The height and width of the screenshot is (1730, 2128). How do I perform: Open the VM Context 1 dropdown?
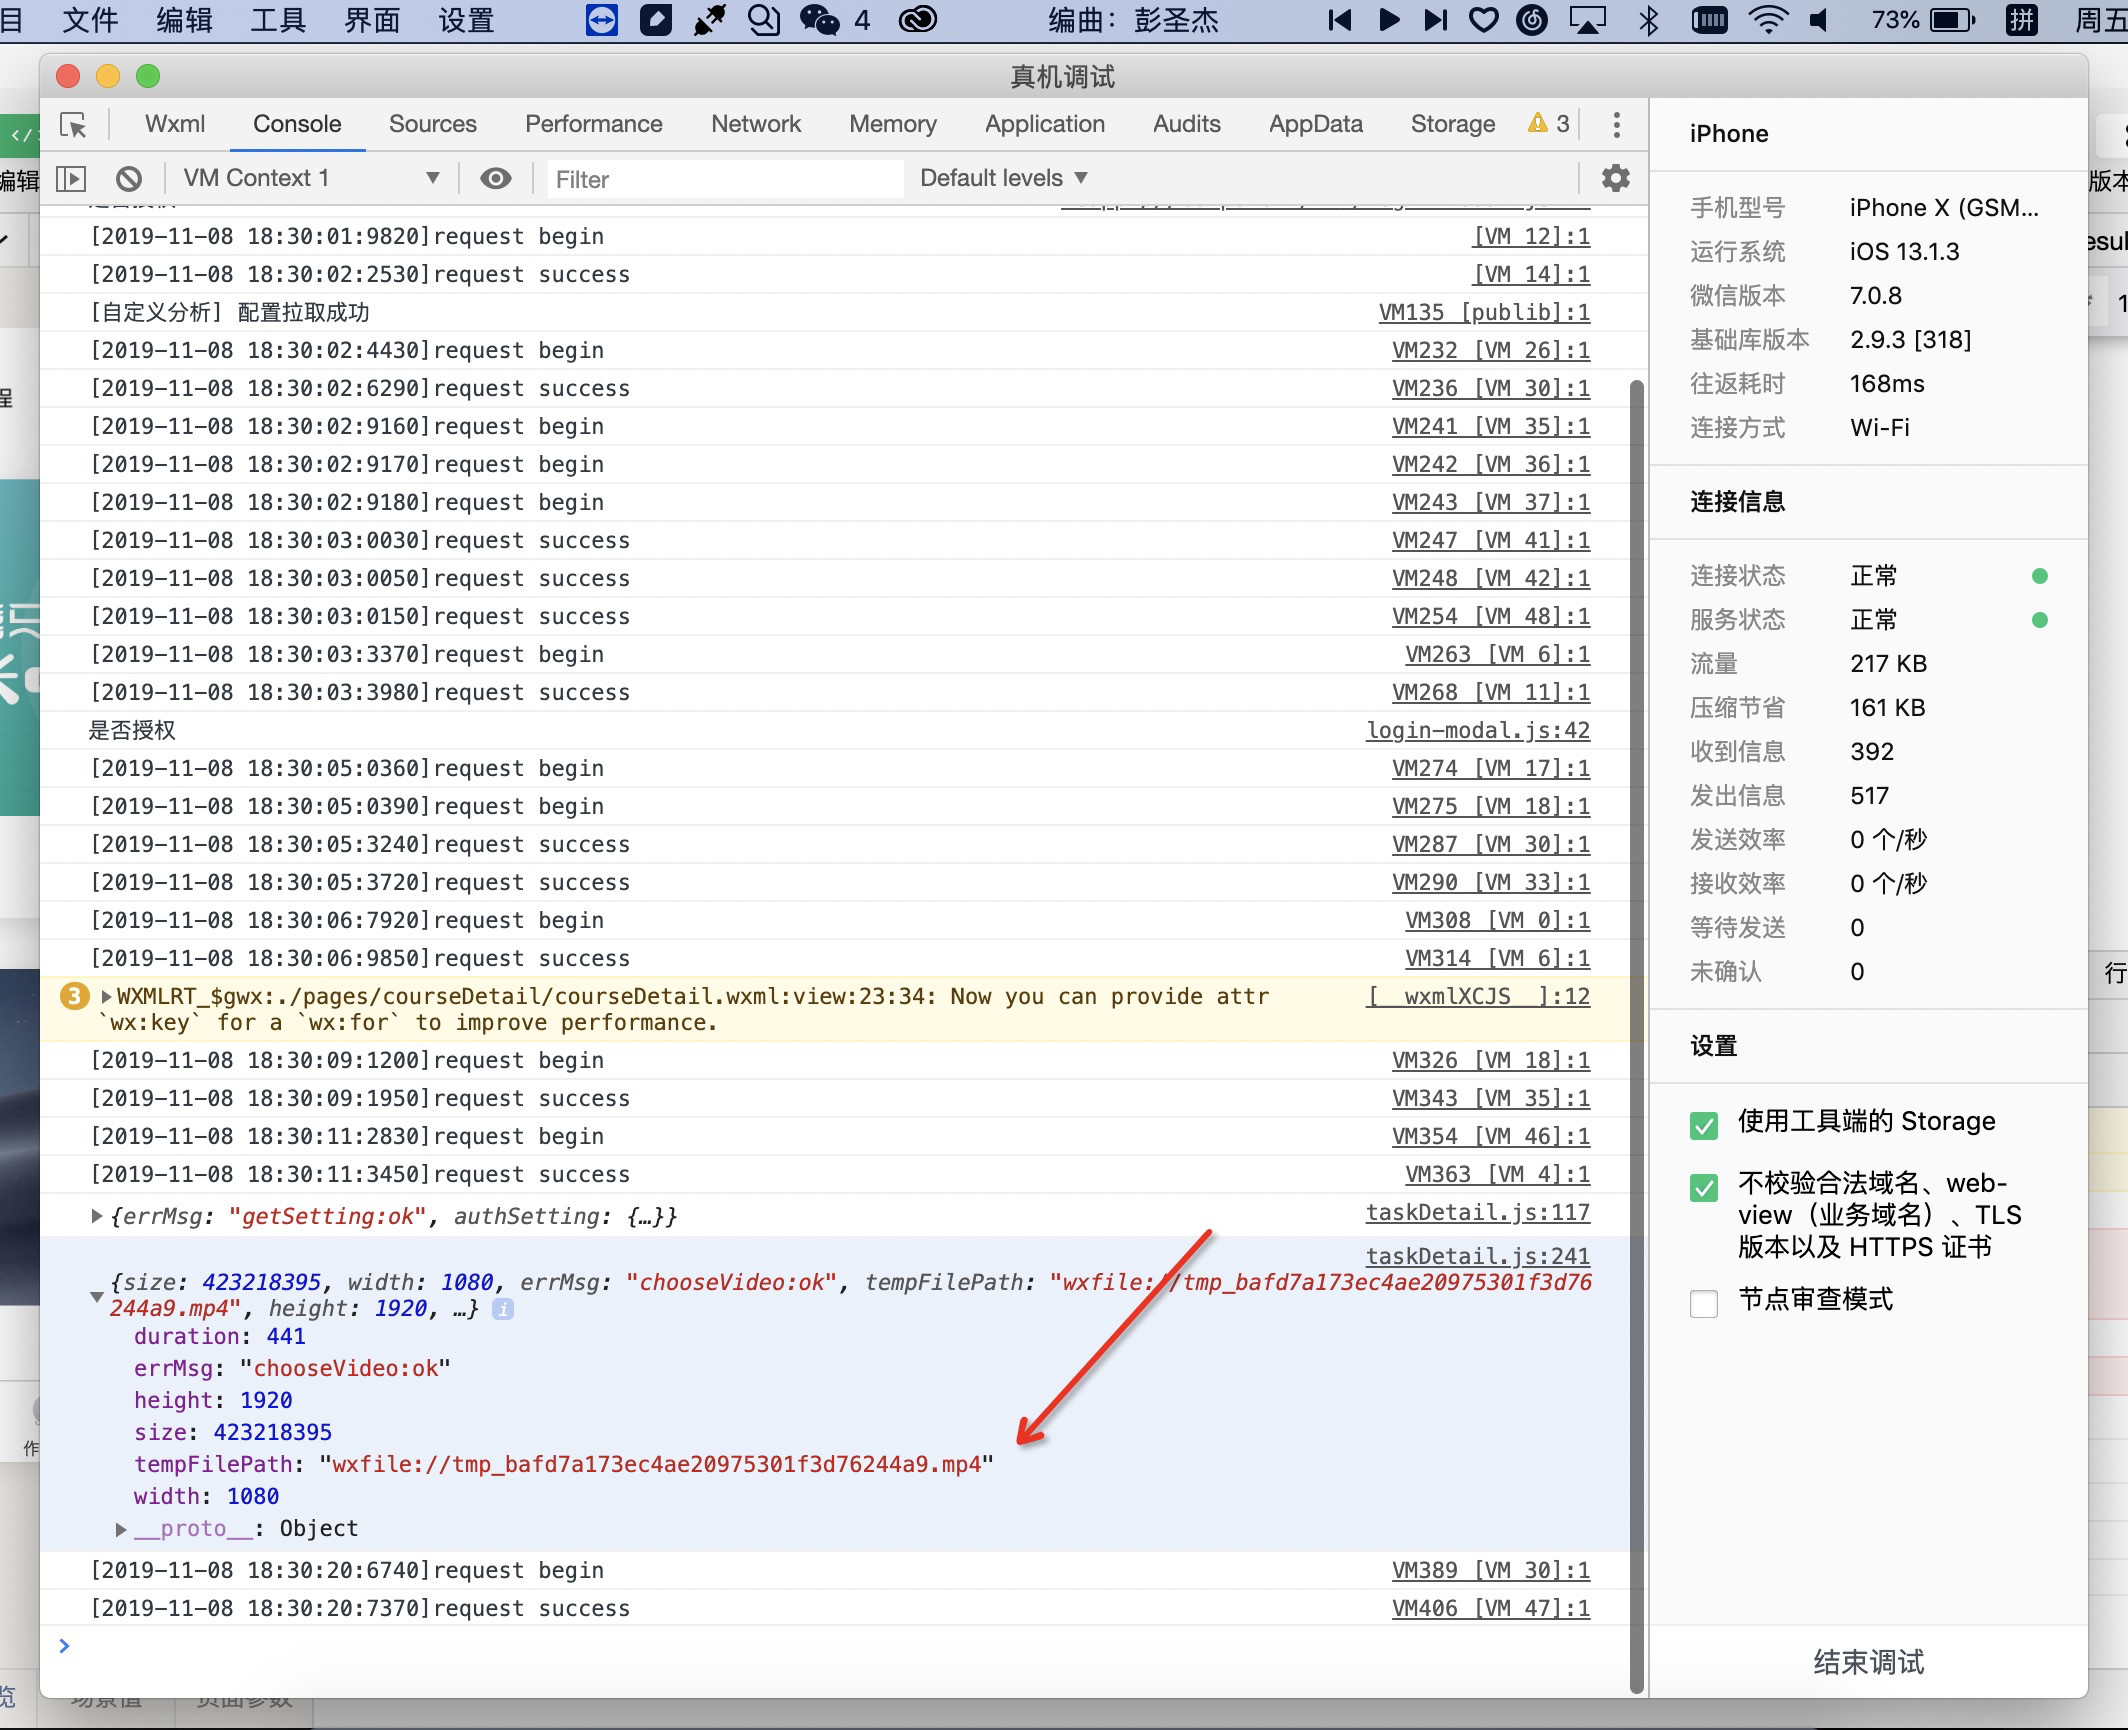point(311,178)
